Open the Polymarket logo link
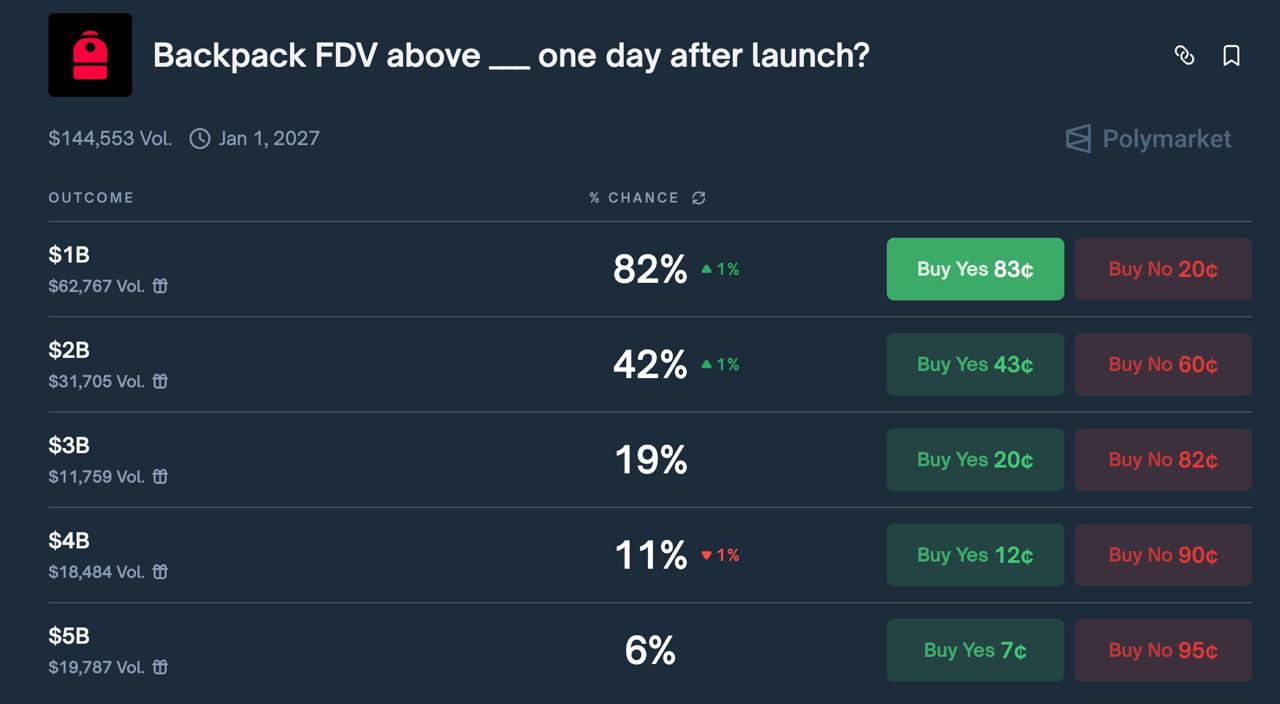Image resolution: width=1280 pixels, height=704 pixels. pyautogui.click(x=1148, y=139)
